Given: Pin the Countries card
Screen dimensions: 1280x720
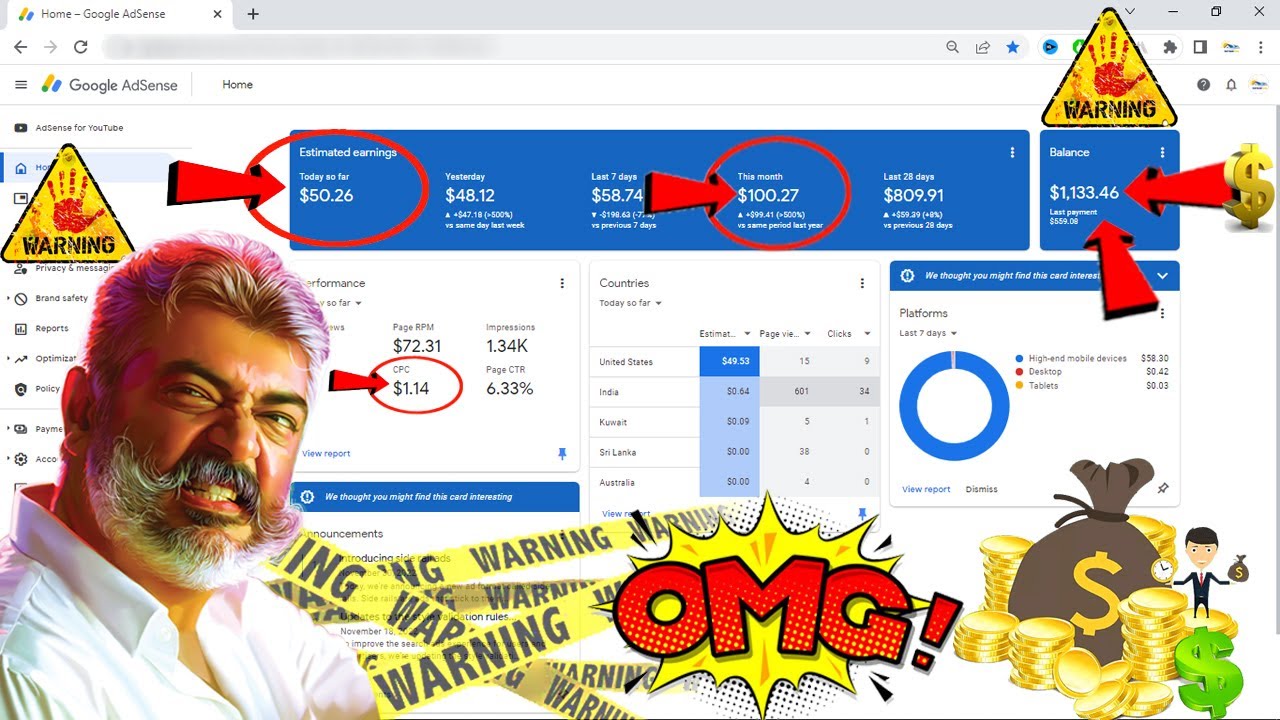Looking at the screenshot, I should point(862,514).
